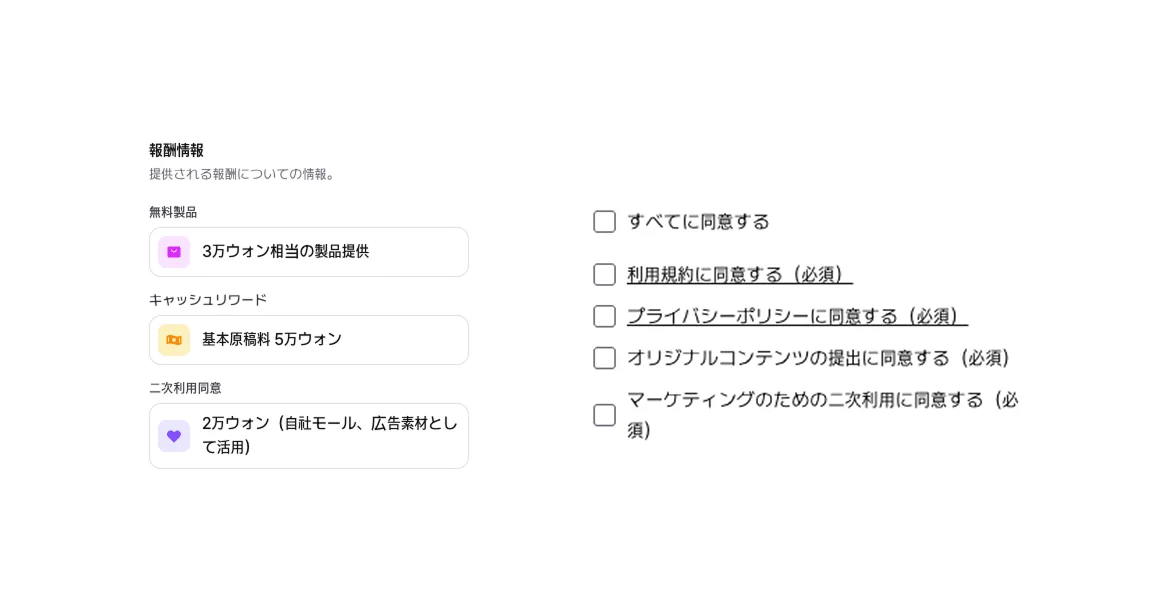Click the pink product icon under 無料製品
The image size is (1149, 613).
click(174, 252)
